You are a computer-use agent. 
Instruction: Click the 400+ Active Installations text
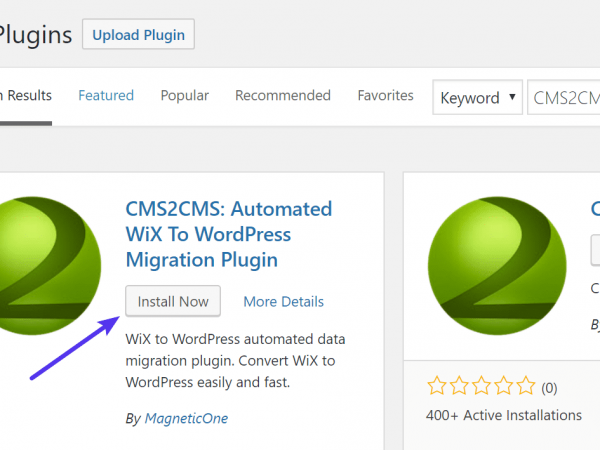(504, 415)
